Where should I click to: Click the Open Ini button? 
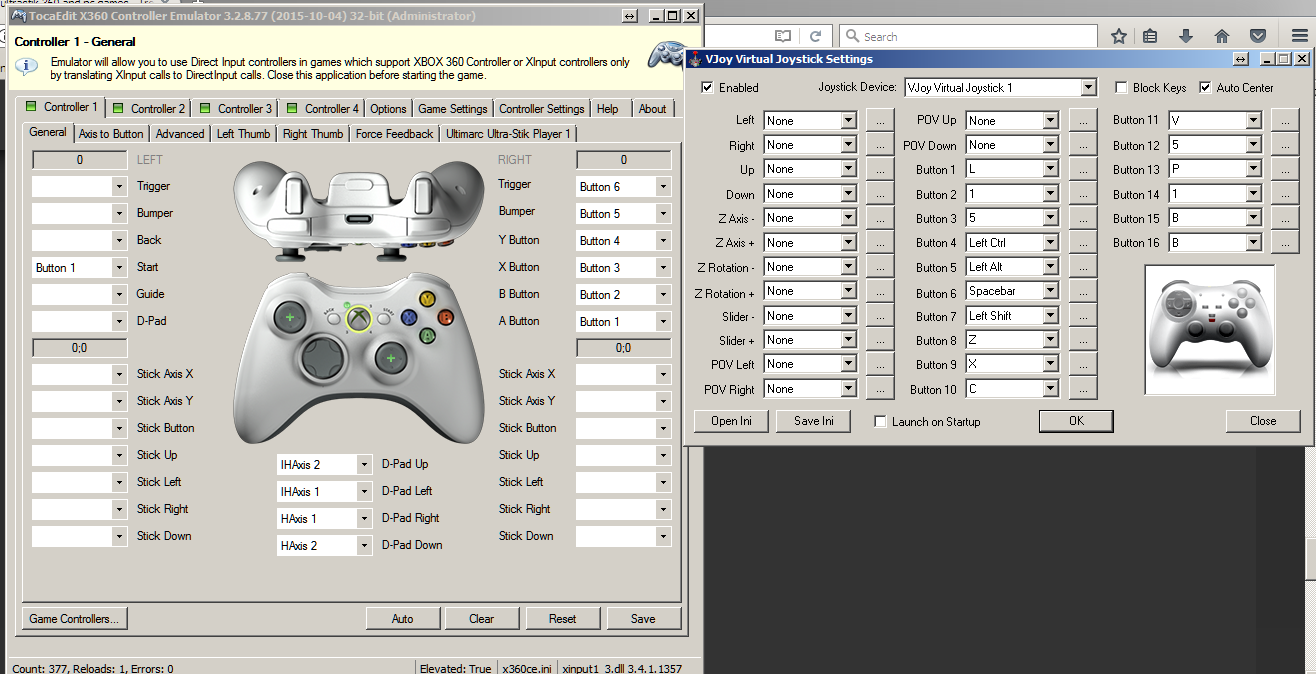pyautogui.click(x=731, y=421)
